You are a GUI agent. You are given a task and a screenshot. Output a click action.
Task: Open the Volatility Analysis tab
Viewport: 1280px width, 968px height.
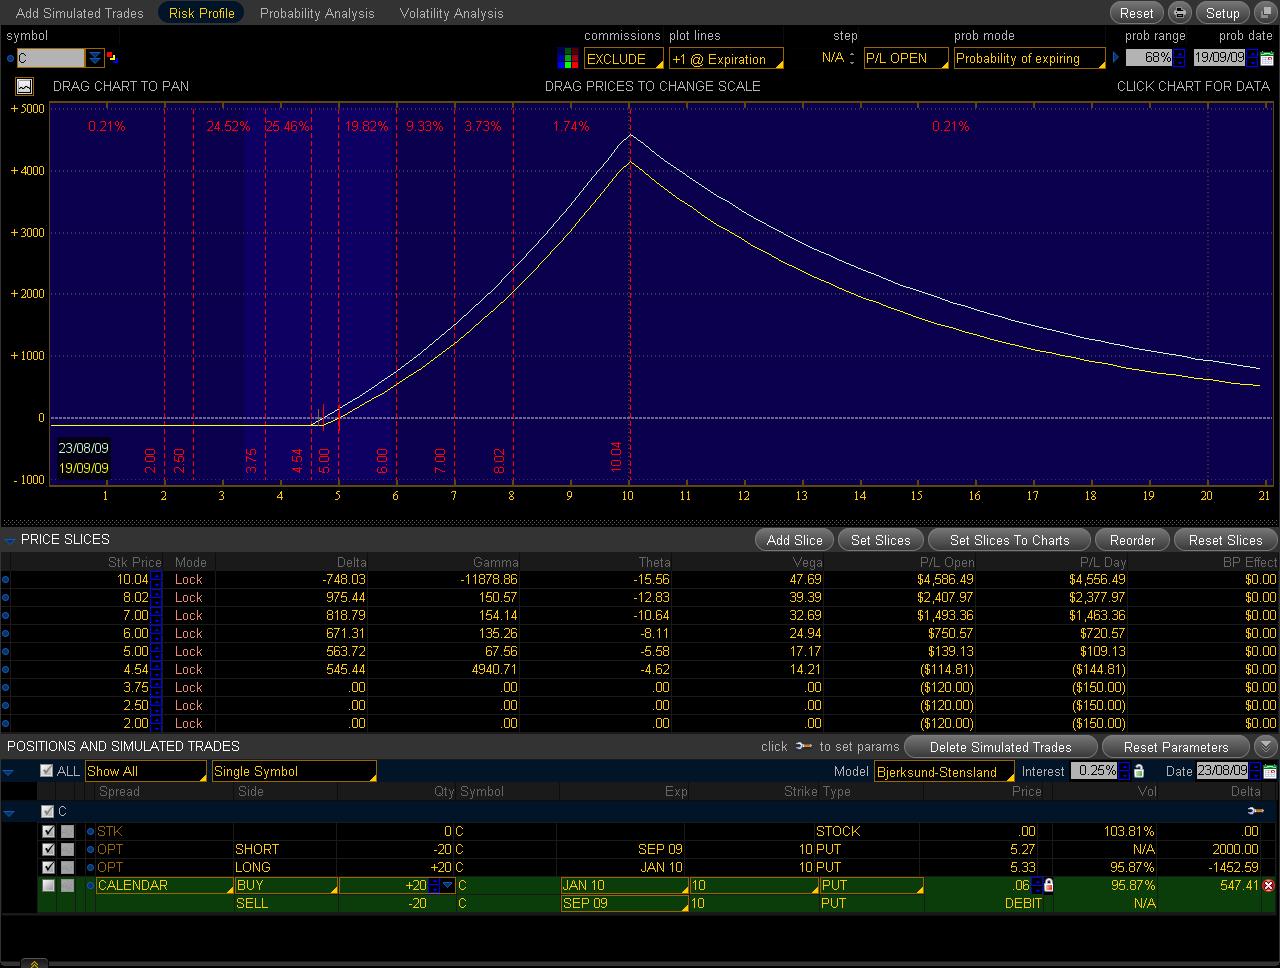[x=451, y=13]
